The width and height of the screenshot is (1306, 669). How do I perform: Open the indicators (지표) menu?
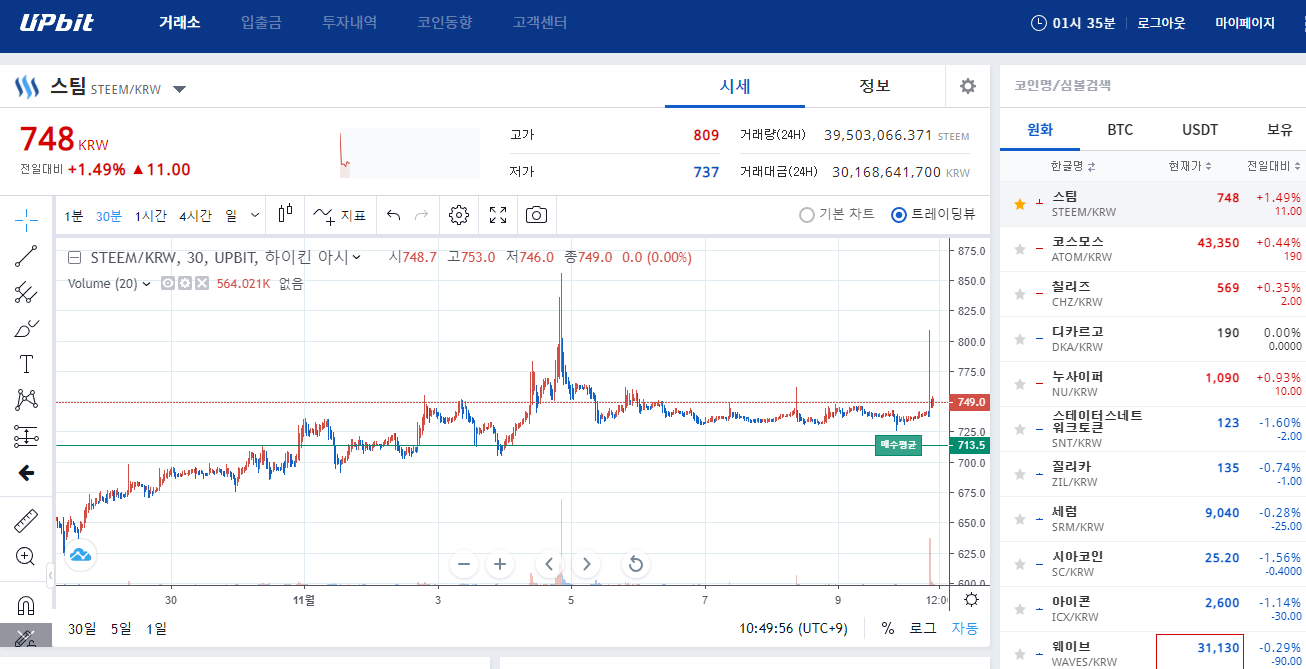(339, 215)
